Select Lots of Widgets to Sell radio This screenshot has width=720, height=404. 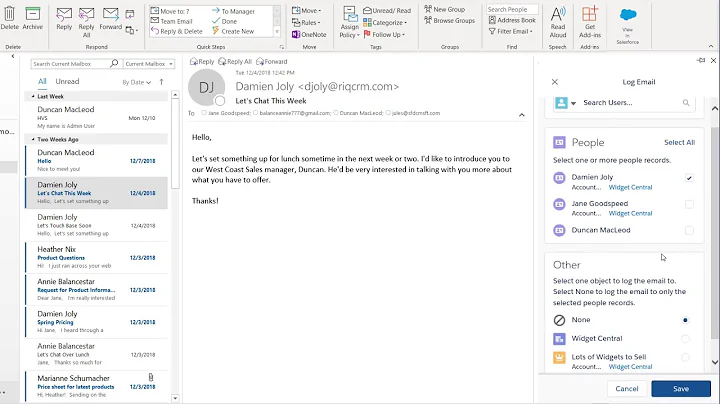(685, 357)
